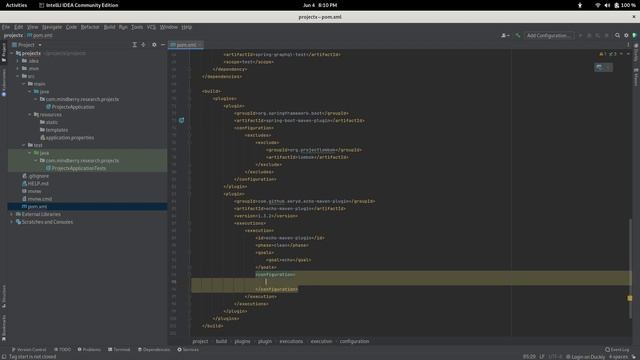This screenshot has height=360, width=640.
Task: Open the user account dropdown icon
Action: pyautogui.click(x=505, y=36)
